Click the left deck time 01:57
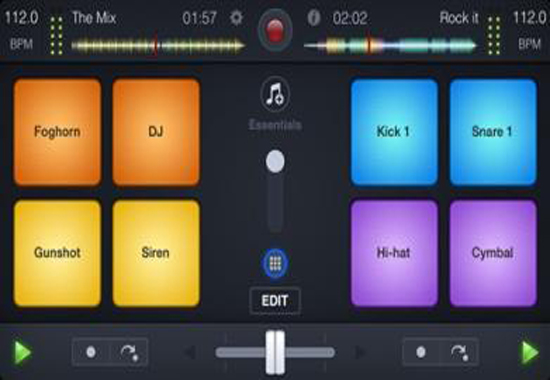550x380 pixels. pos(199,18)
